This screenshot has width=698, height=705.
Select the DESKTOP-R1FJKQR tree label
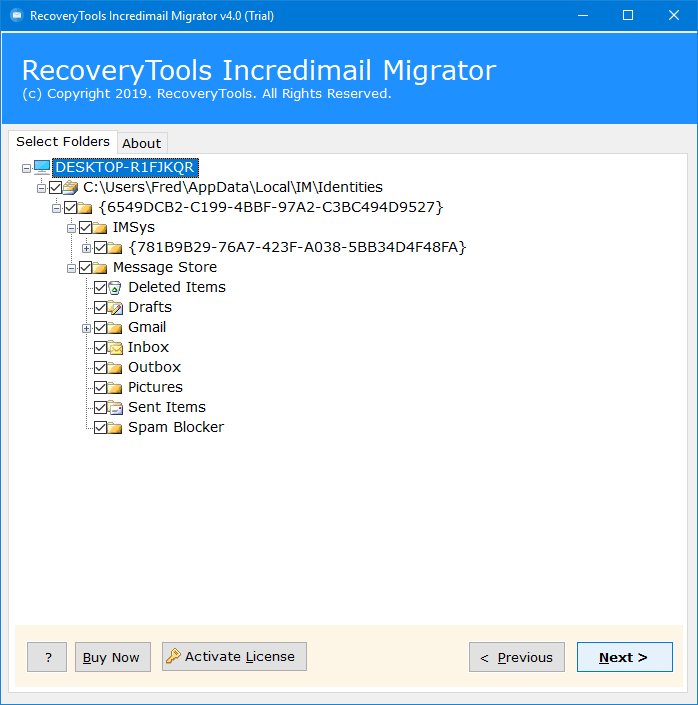[125, 167]
